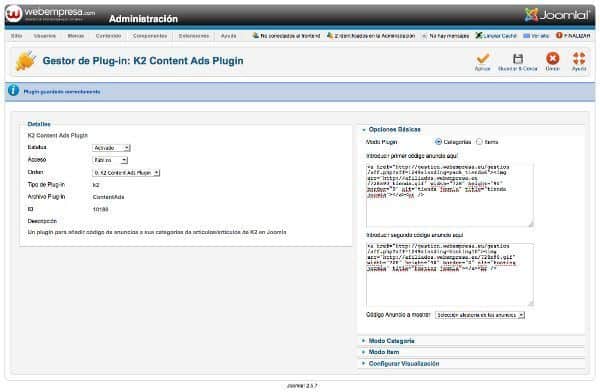This screenshot has height=392, width=600.
Task: Click the FINALIZAR logout icon
Action: point(559,35)
